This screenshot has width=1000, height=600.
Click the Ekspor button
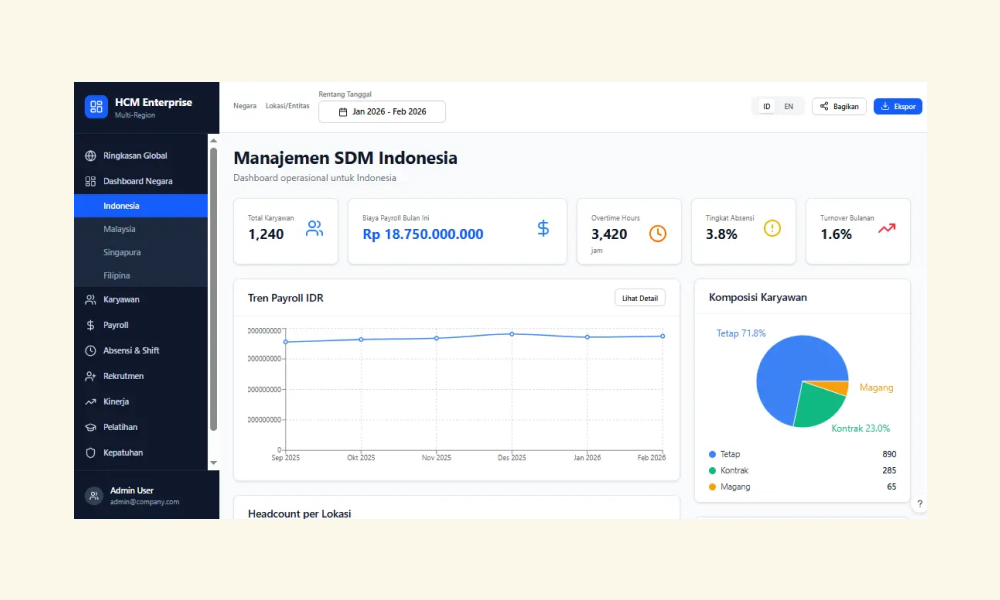(898, 106)
